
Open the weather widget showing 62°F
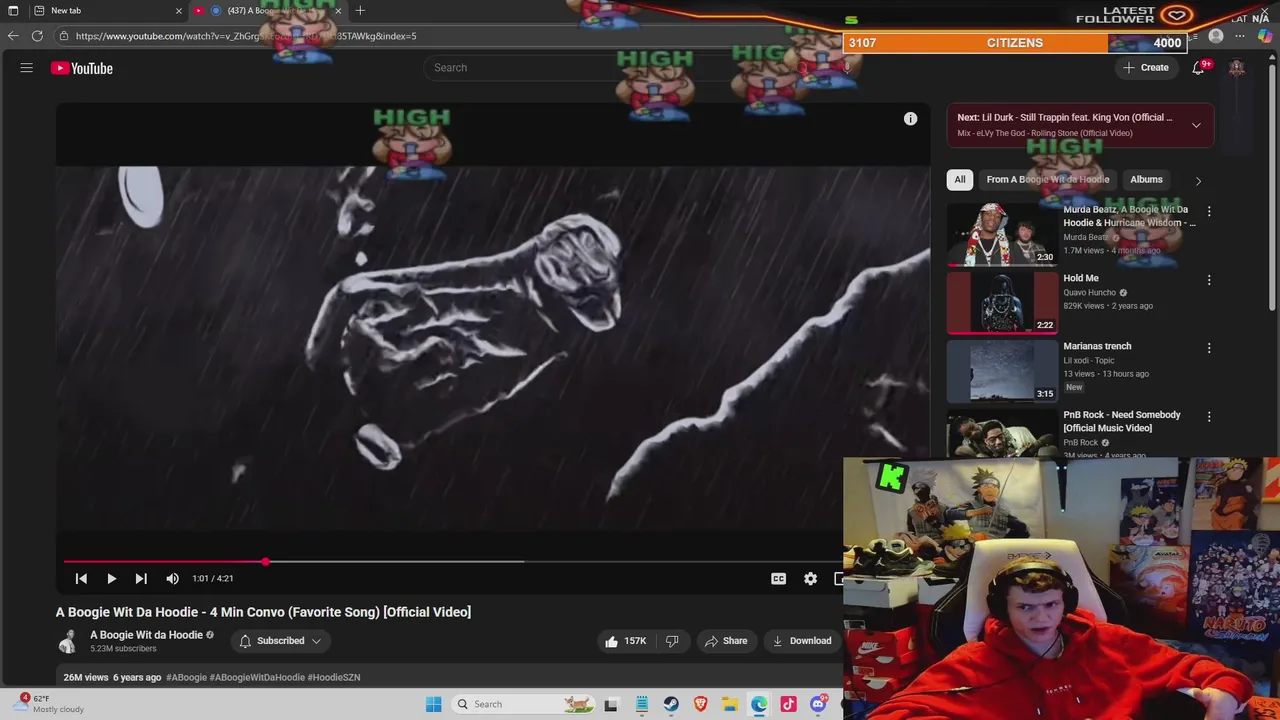point(50,704)
